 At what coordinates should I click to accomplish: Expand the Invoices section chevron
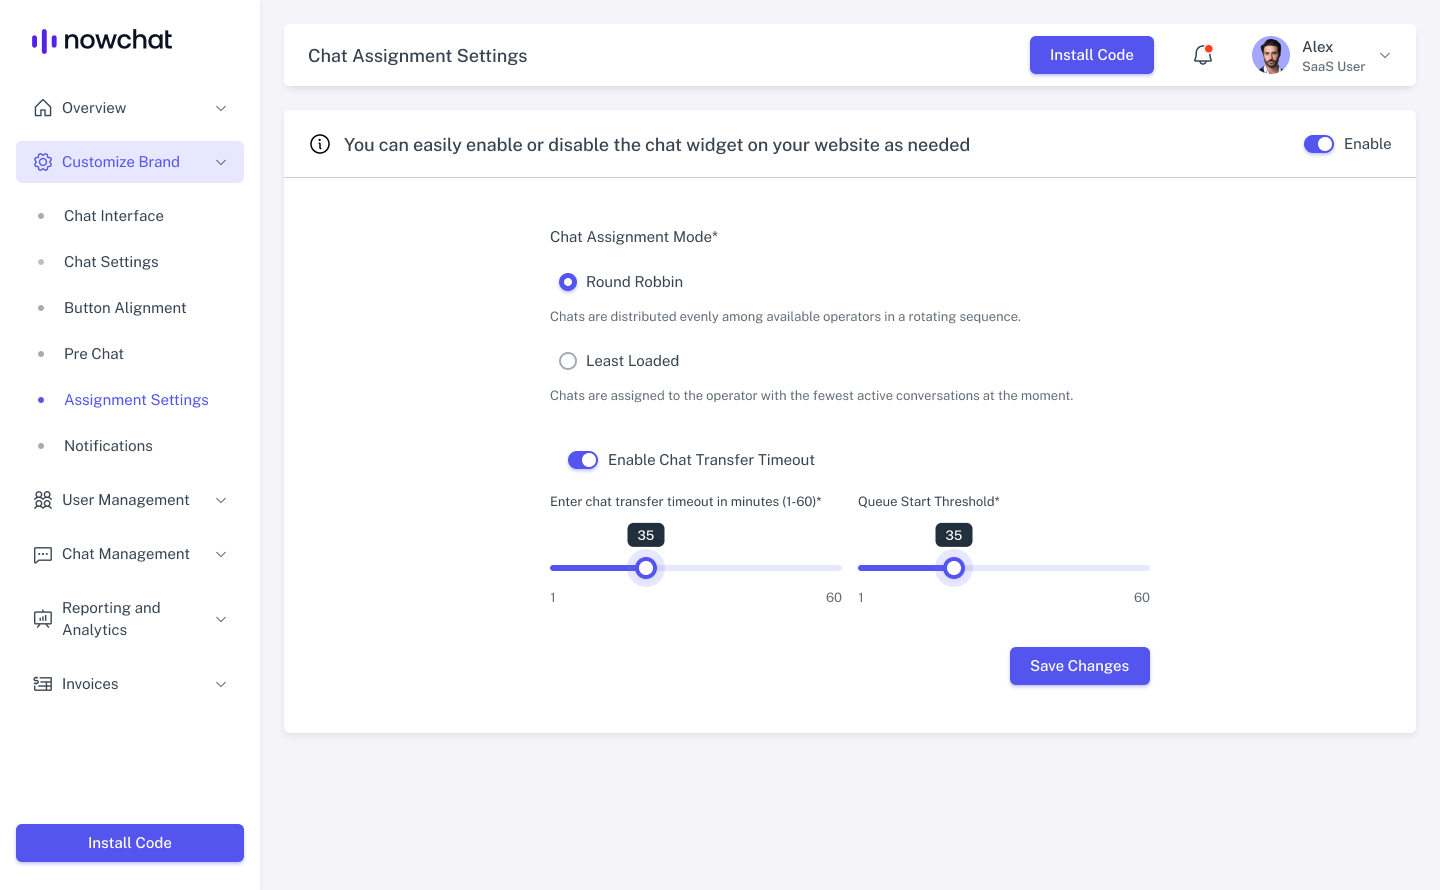221,684
